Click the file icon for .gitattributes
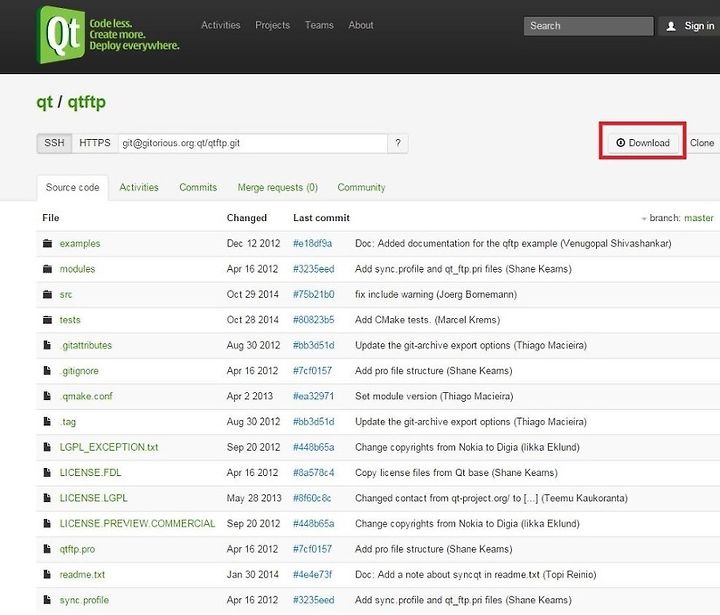The image size is (720, 615). point(47,345)
